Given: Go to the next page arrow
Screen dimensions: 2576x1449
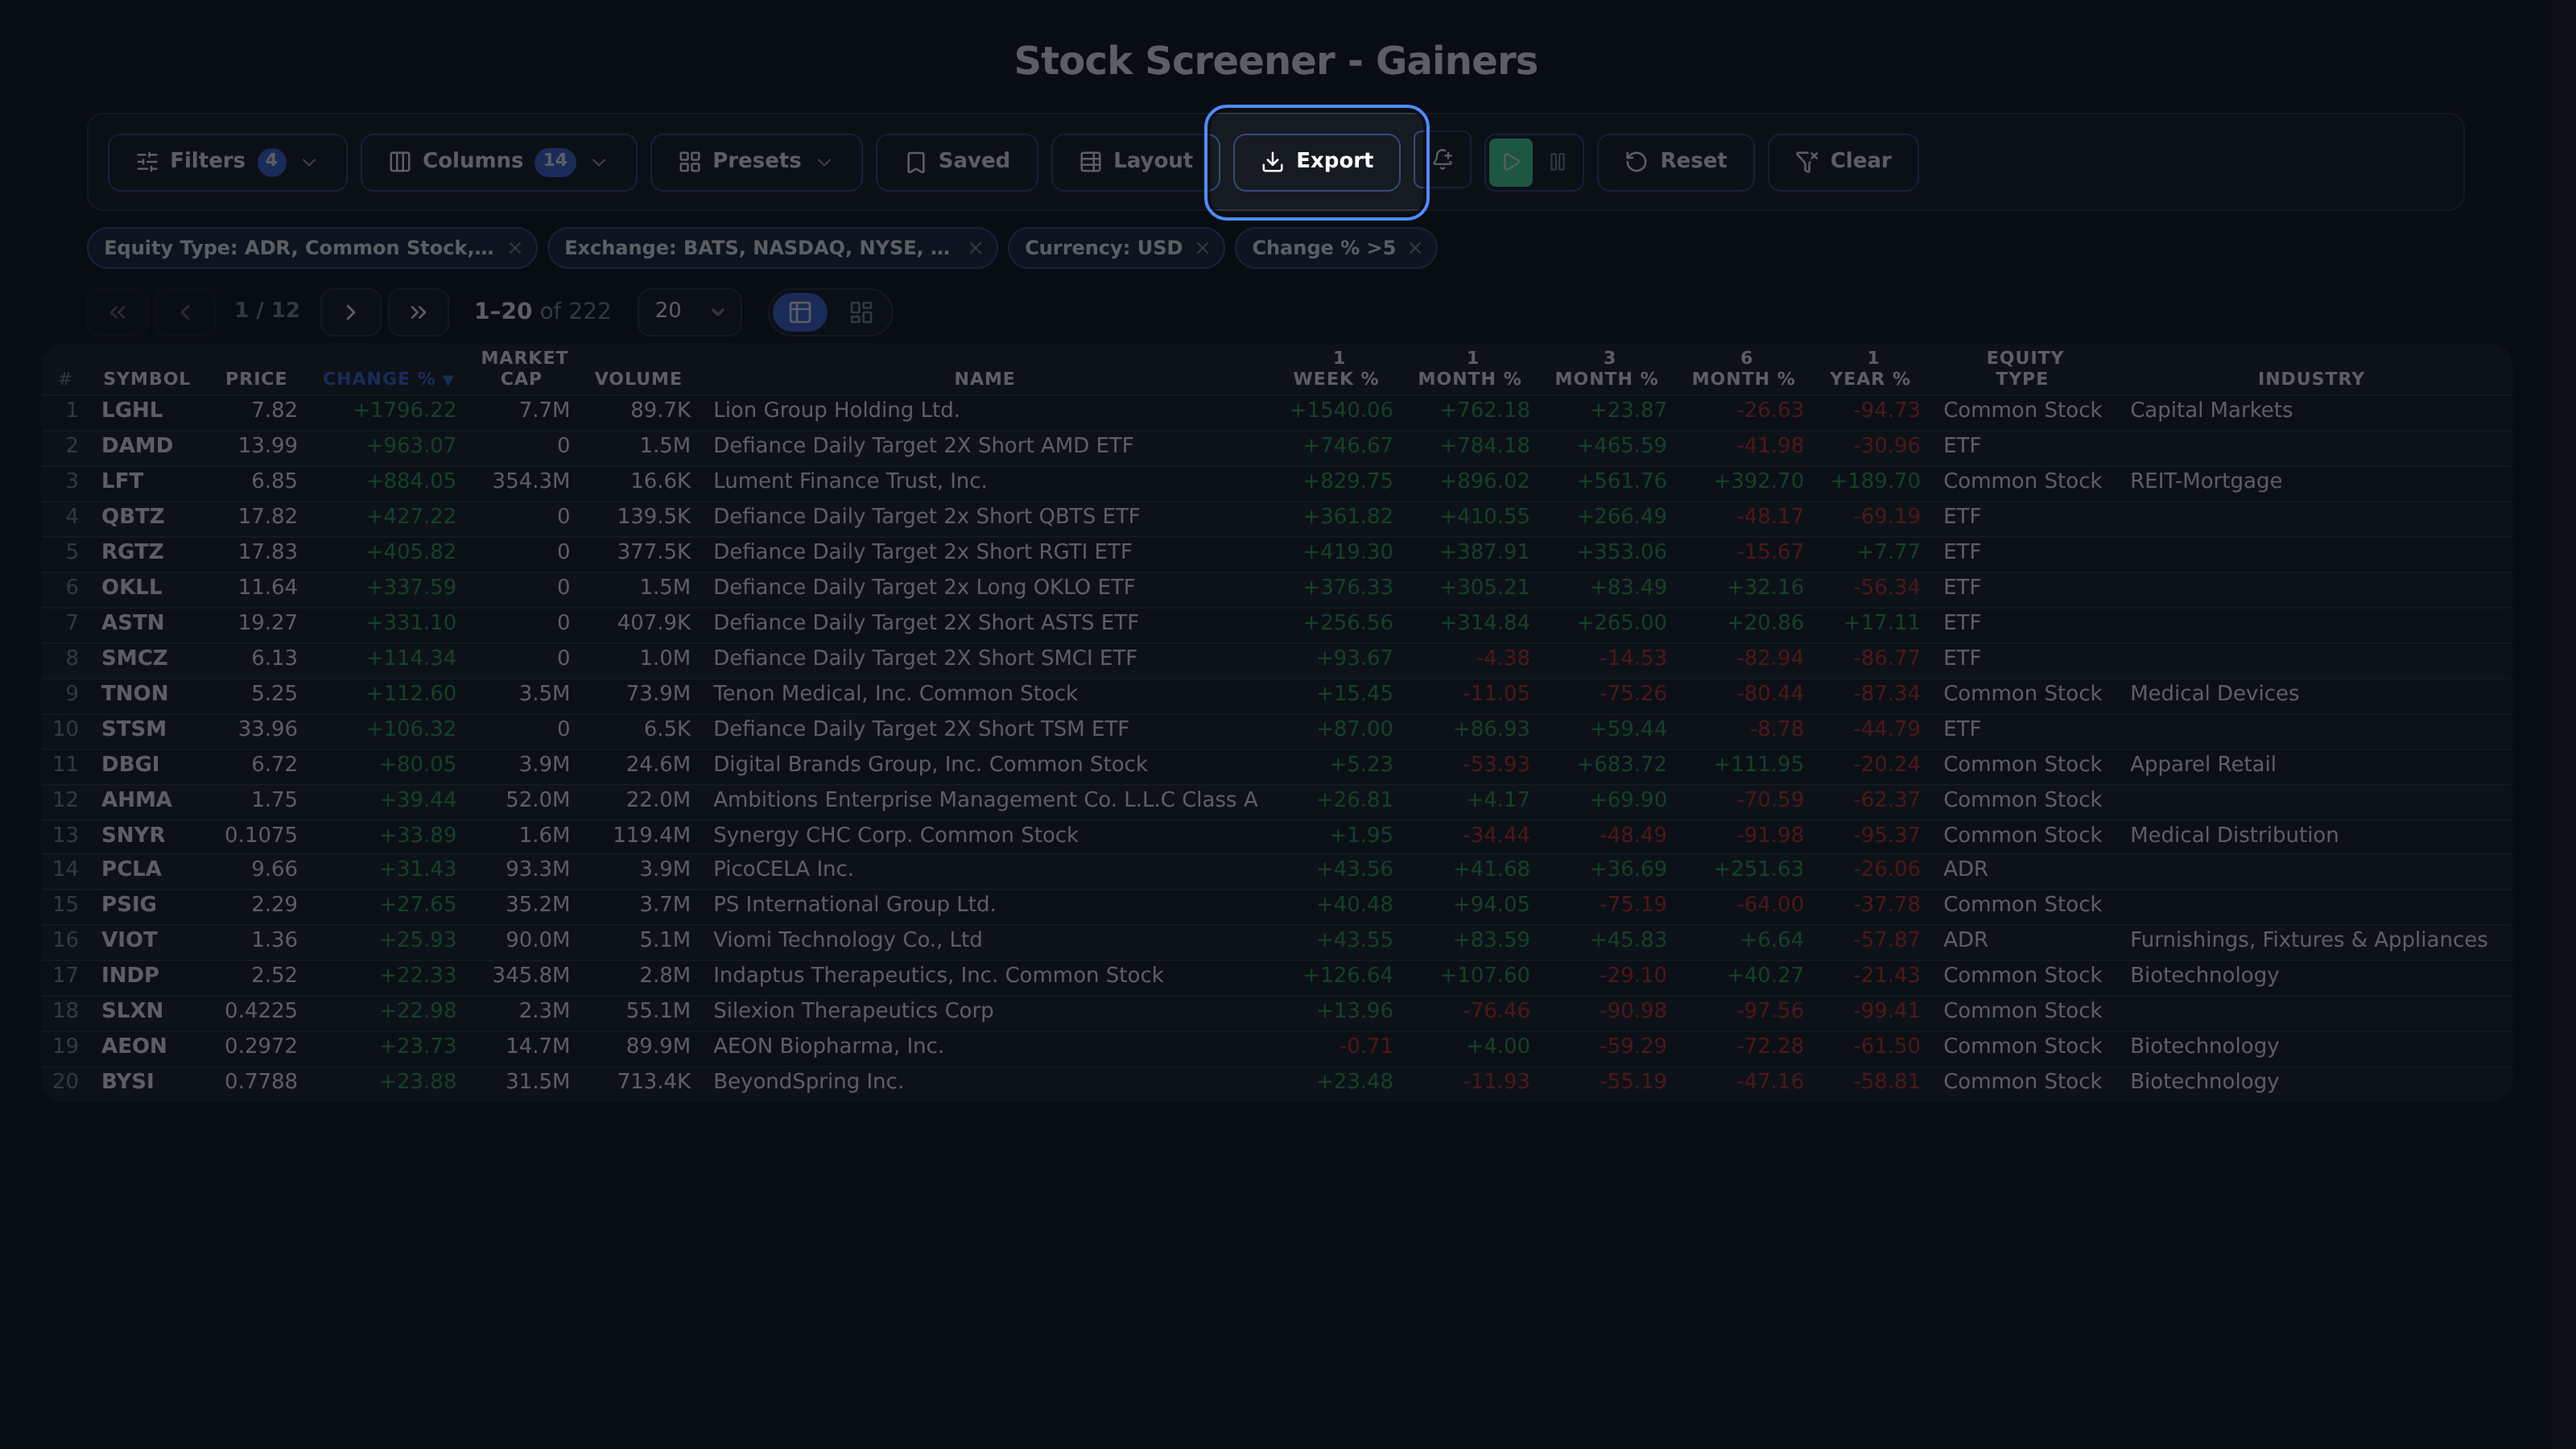Looking at the screenshot, I should click(350, 312).
